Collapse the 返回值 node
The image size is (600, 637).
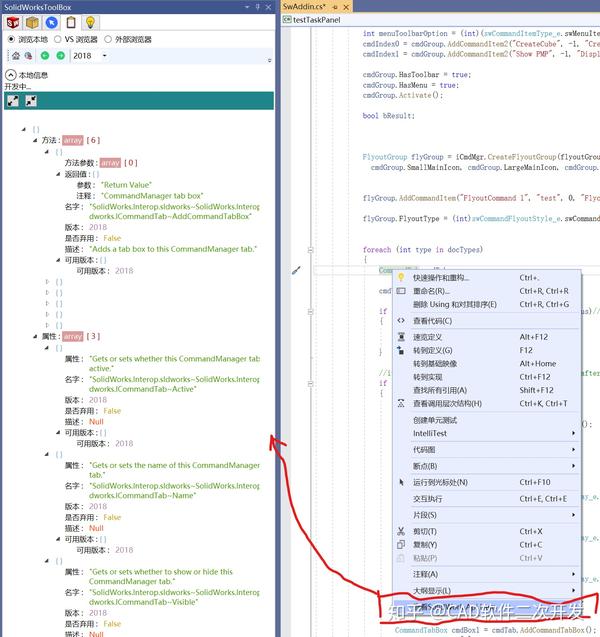click(58, 174)
